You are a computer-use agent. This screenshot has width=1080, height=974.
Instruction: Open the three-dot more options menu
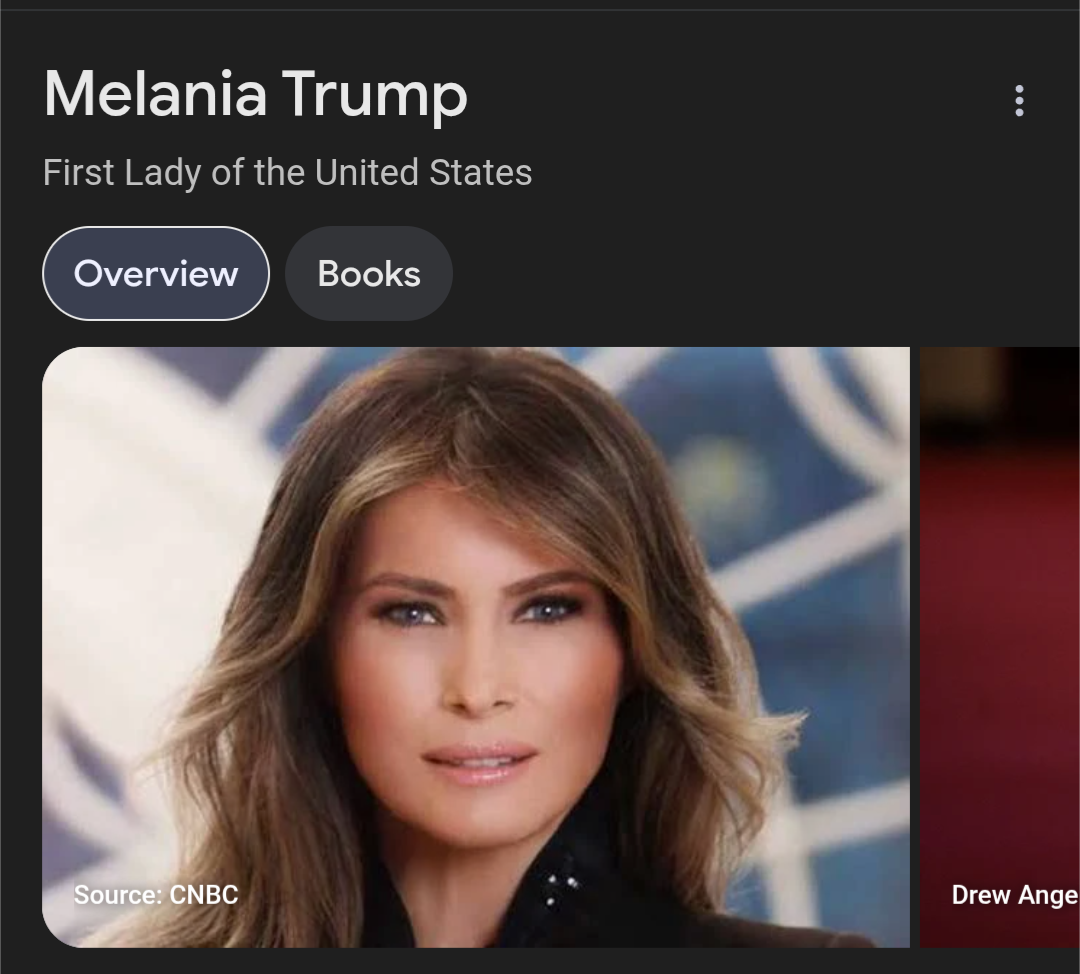(1019, 101)
